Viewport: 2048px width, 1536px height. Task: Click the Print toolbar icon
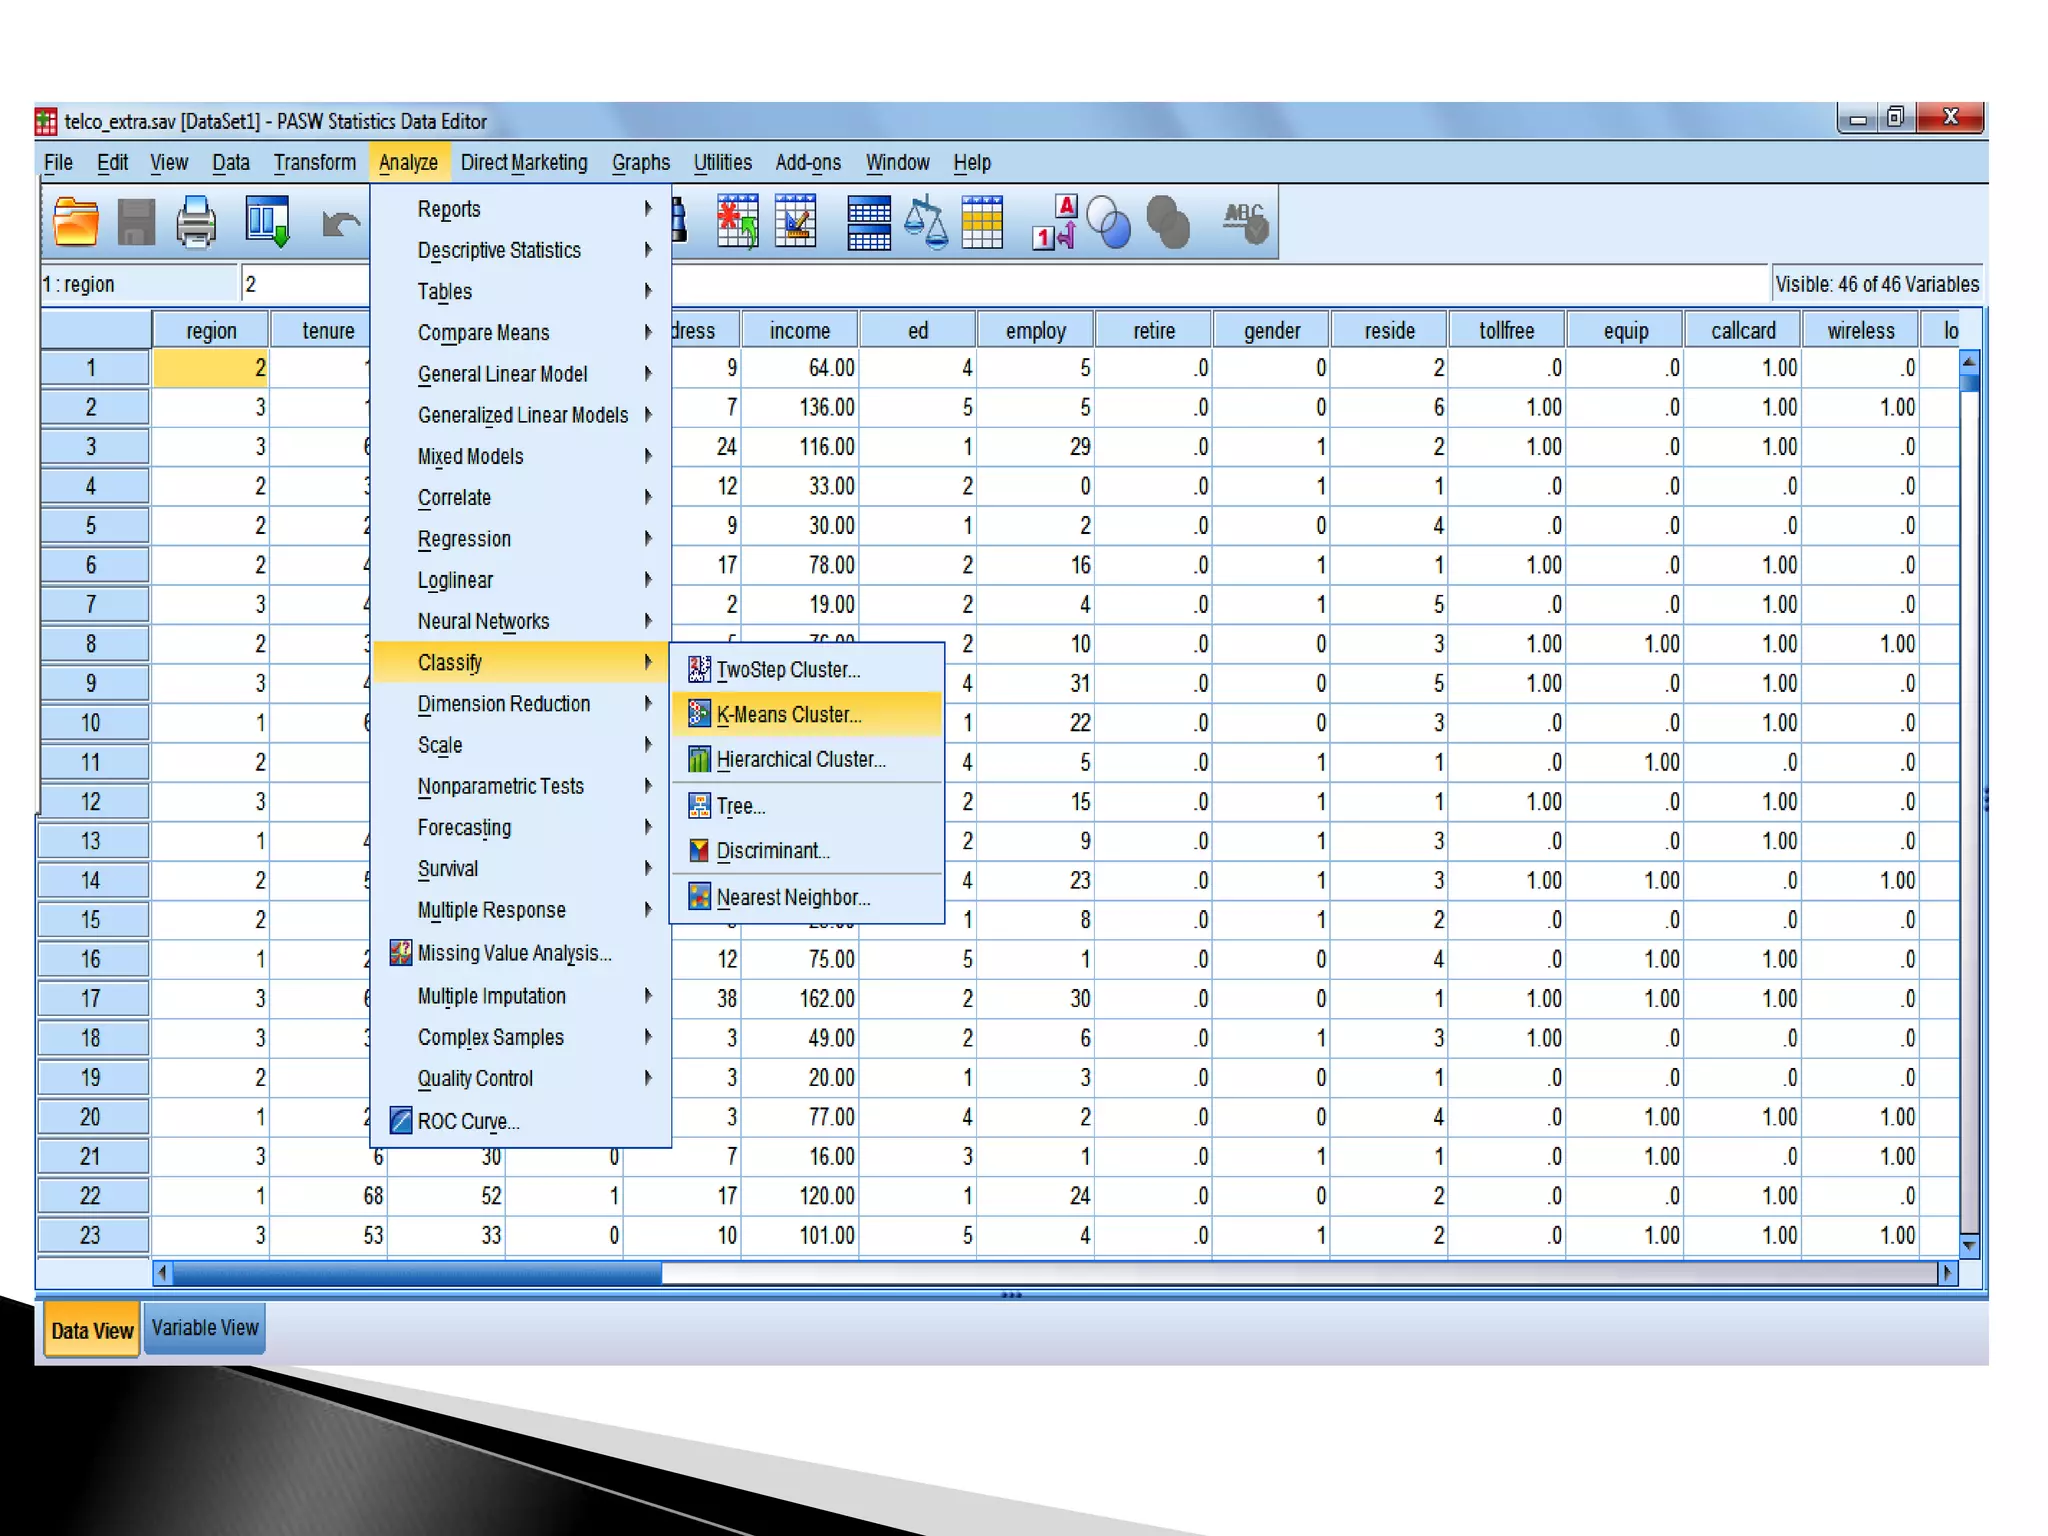click(196, 222)
